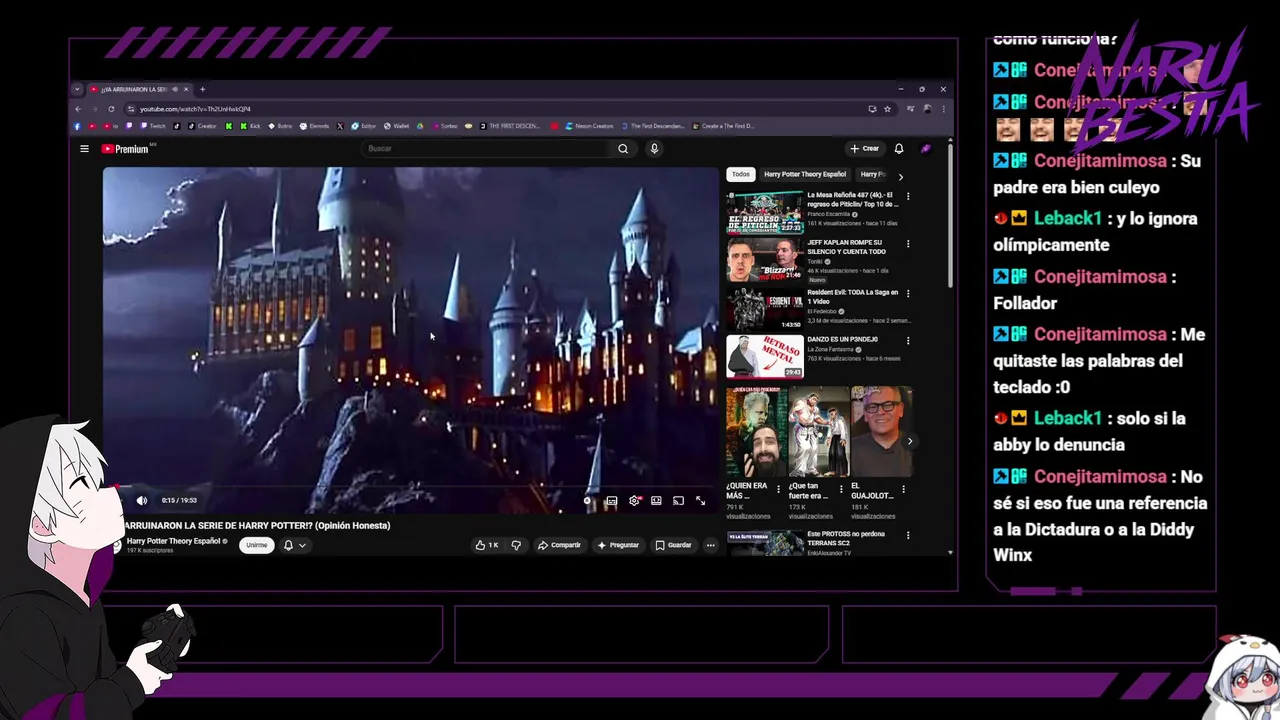The height and width of the screenshot is (720, 1280).
Task: Open JEFF KAPLAN ROMPE SU SILENCIO thumbnail
Action: click(x=765, y=259)
